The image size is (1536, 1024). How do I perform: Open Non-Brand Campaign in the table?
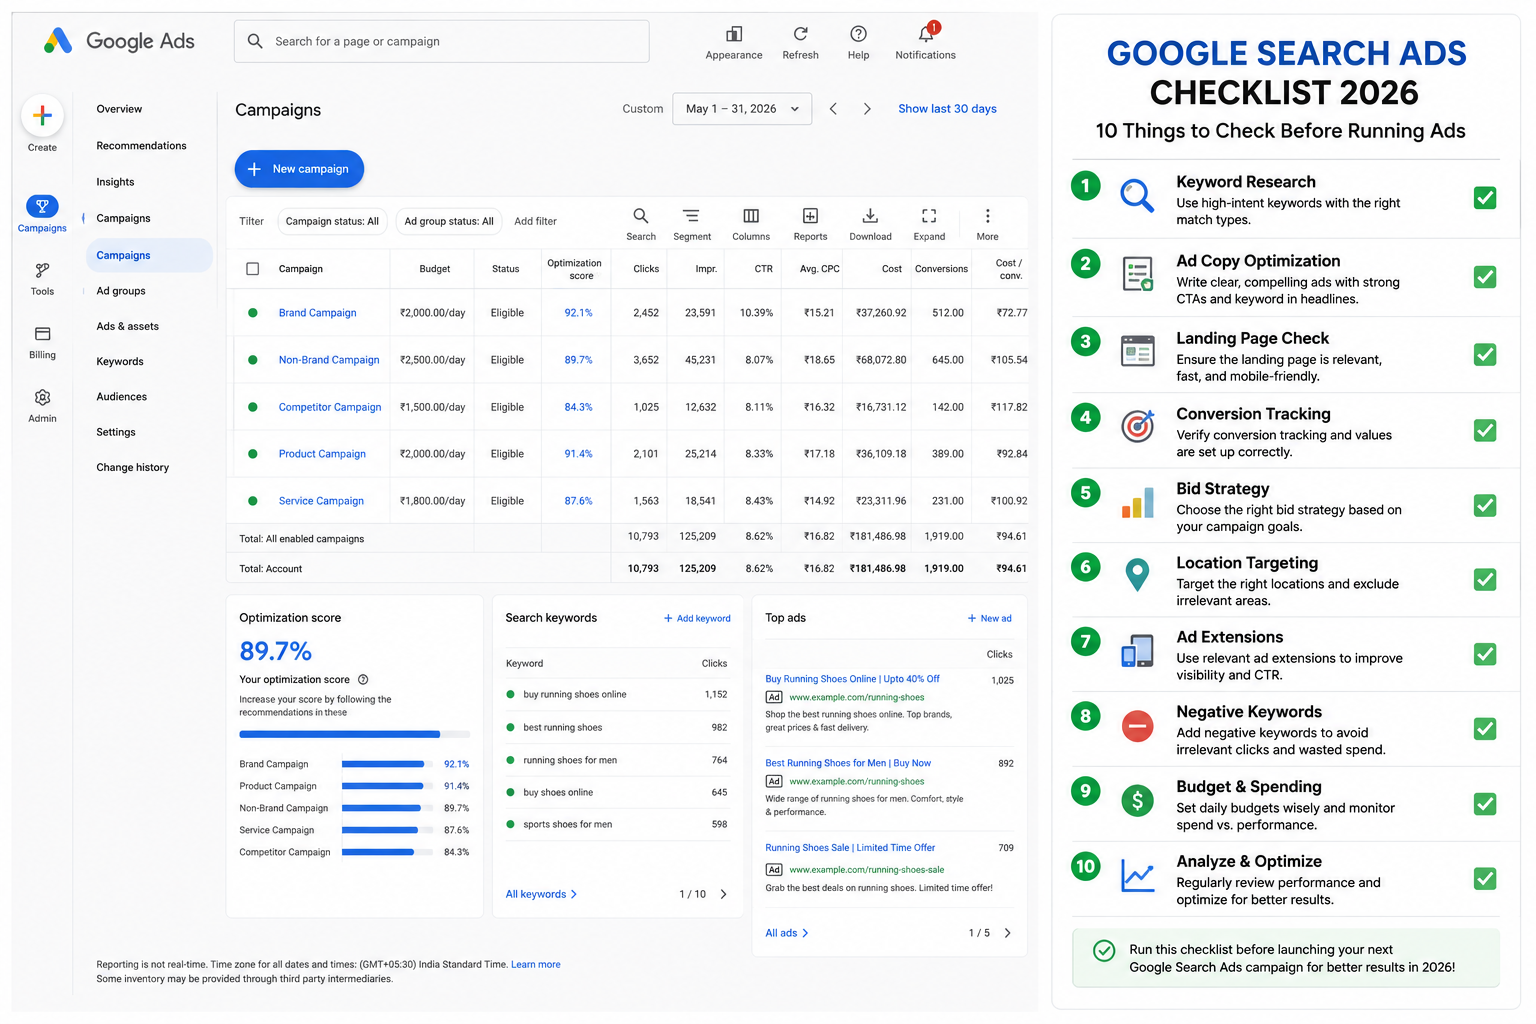(x=329, y=360)
